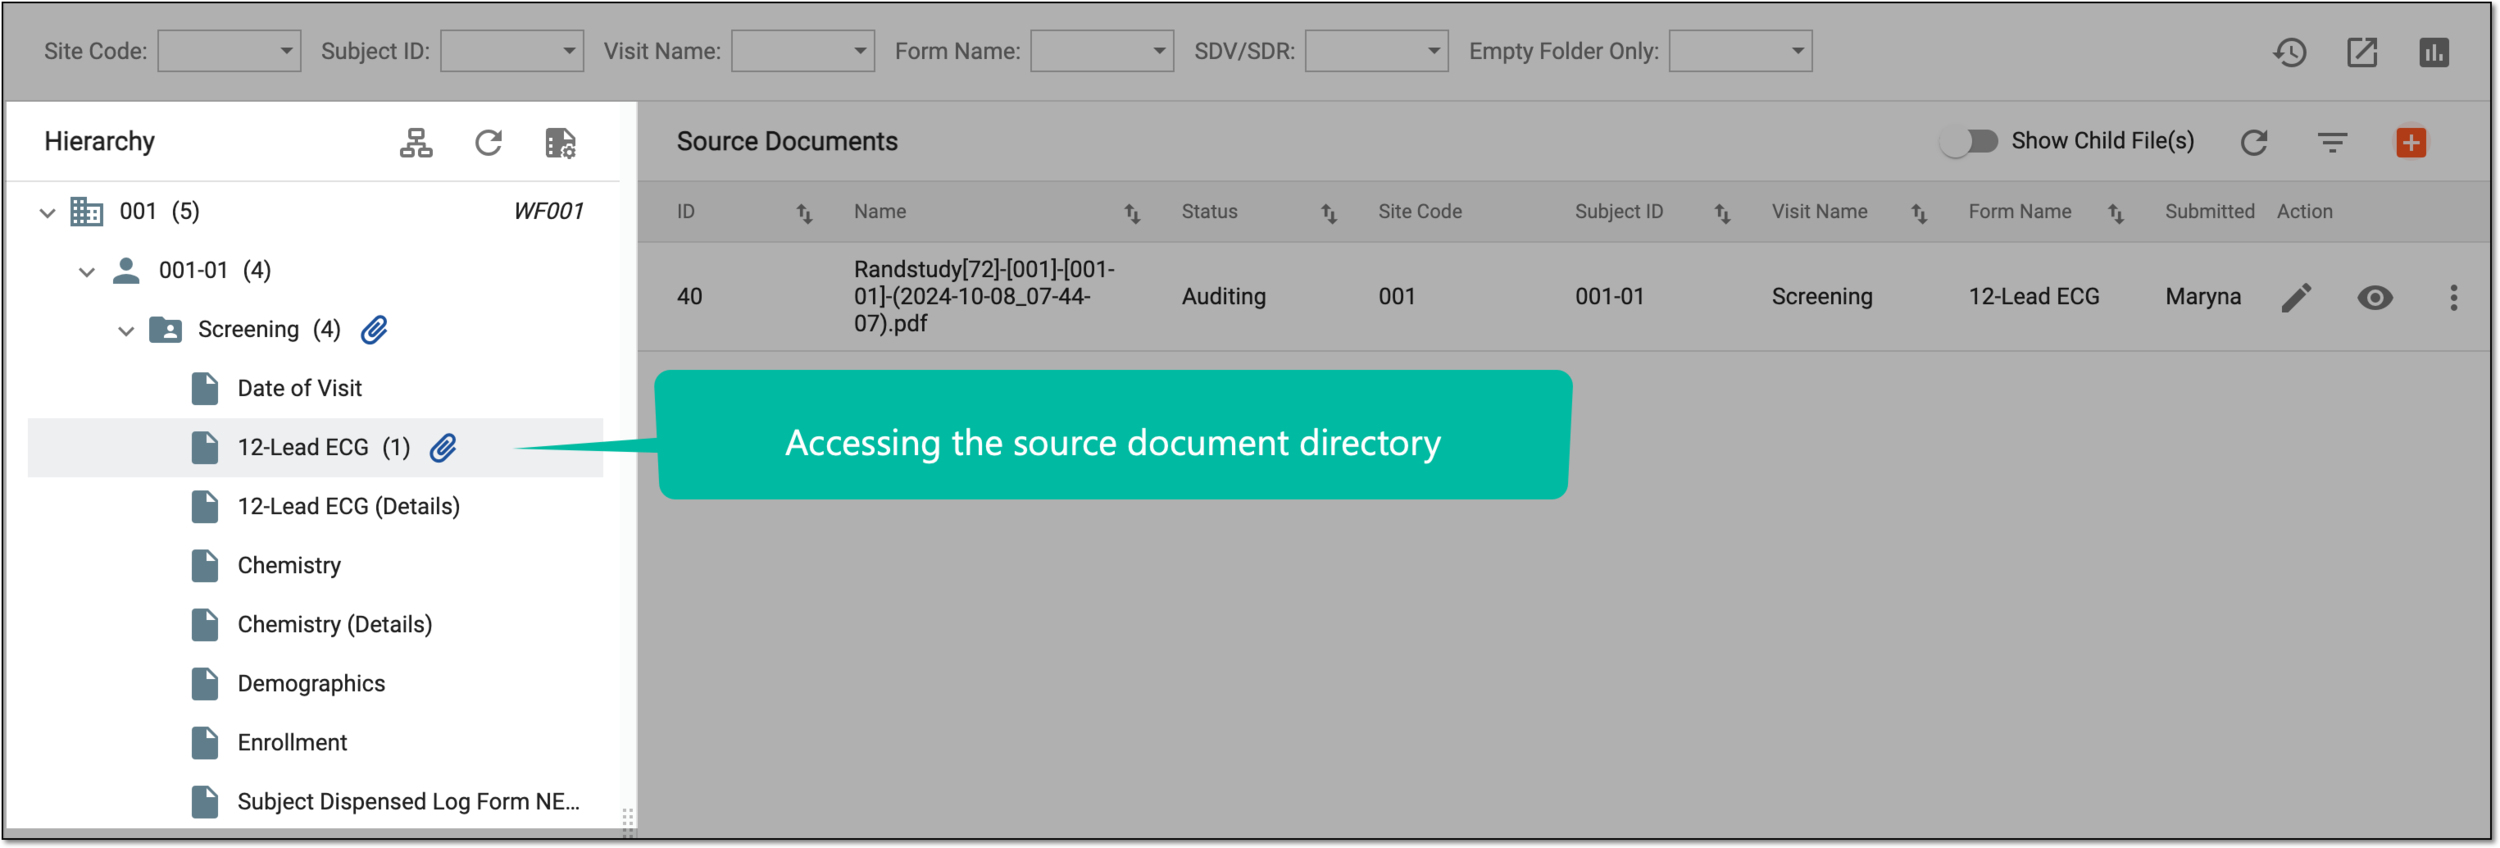Select the Chemistry (Details) form
This screenshot has height=848, width=2500.
335,624
